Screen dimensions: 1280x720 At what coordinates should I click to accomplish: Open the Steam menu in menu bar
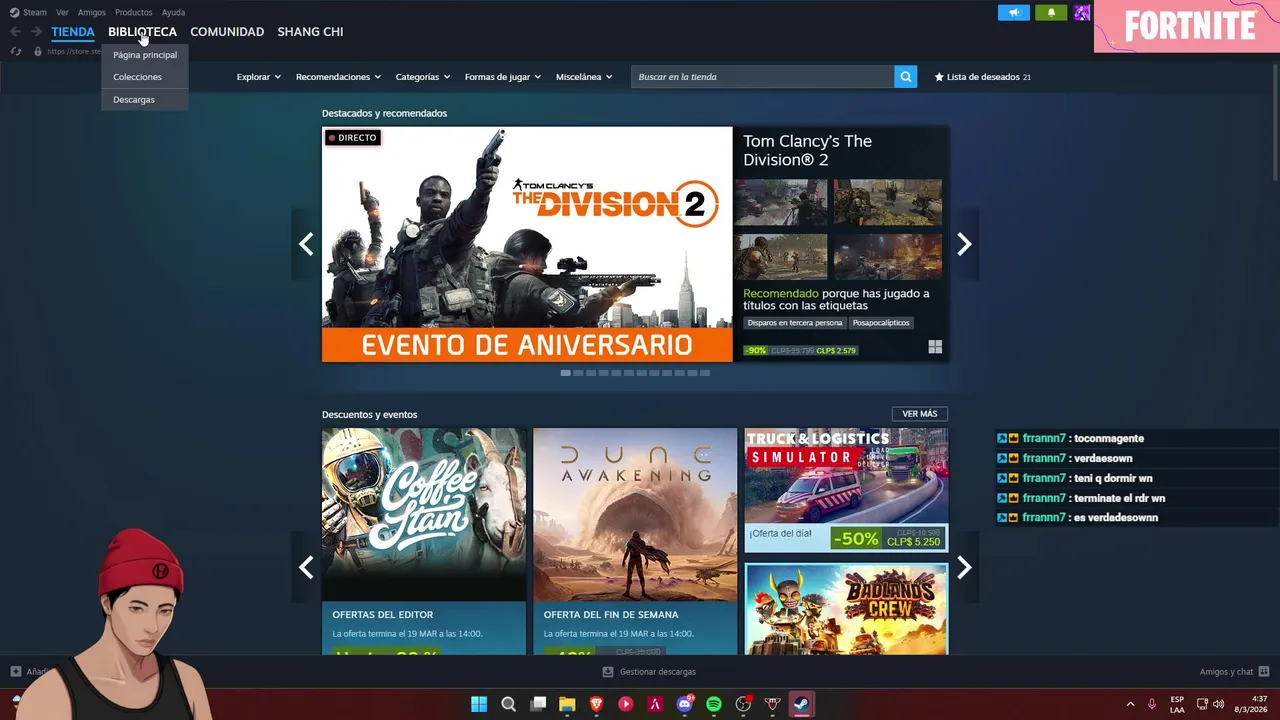click(x=28, y=13)
